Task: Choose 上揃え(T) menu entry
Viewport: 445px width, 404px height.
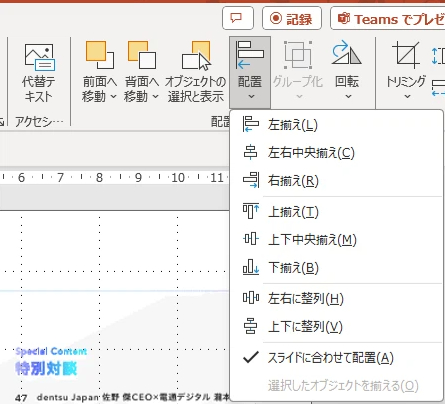Action: pos(337,212)
